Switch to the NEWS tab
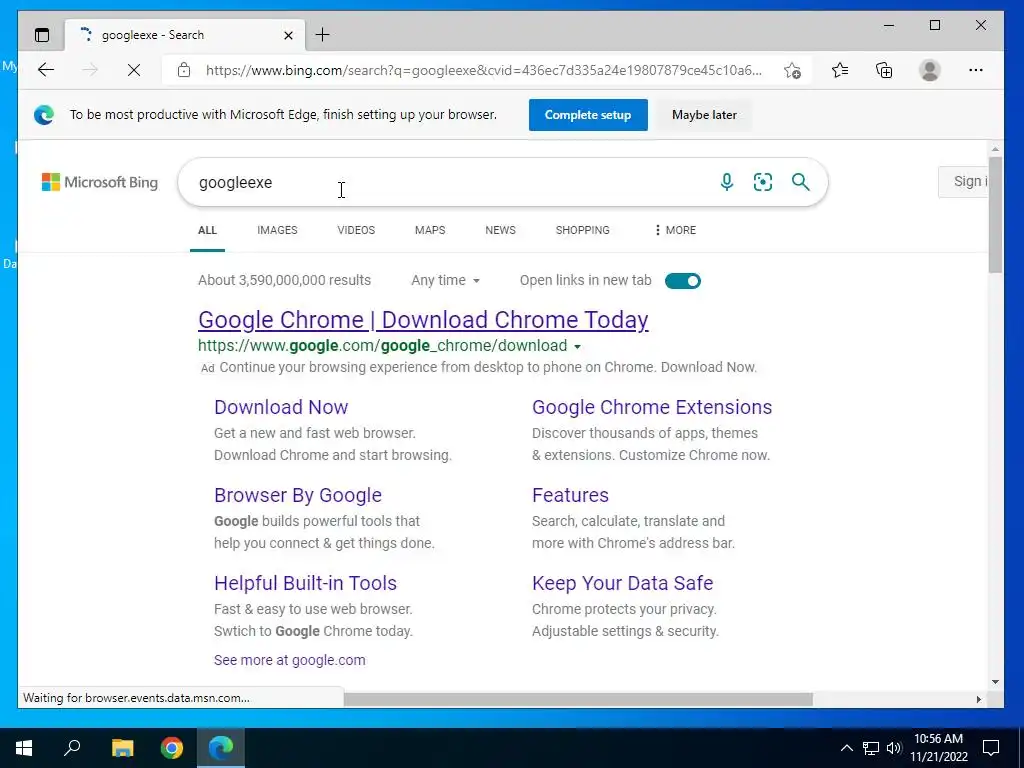Screen dimensions: 1024x768 [500, 230]
